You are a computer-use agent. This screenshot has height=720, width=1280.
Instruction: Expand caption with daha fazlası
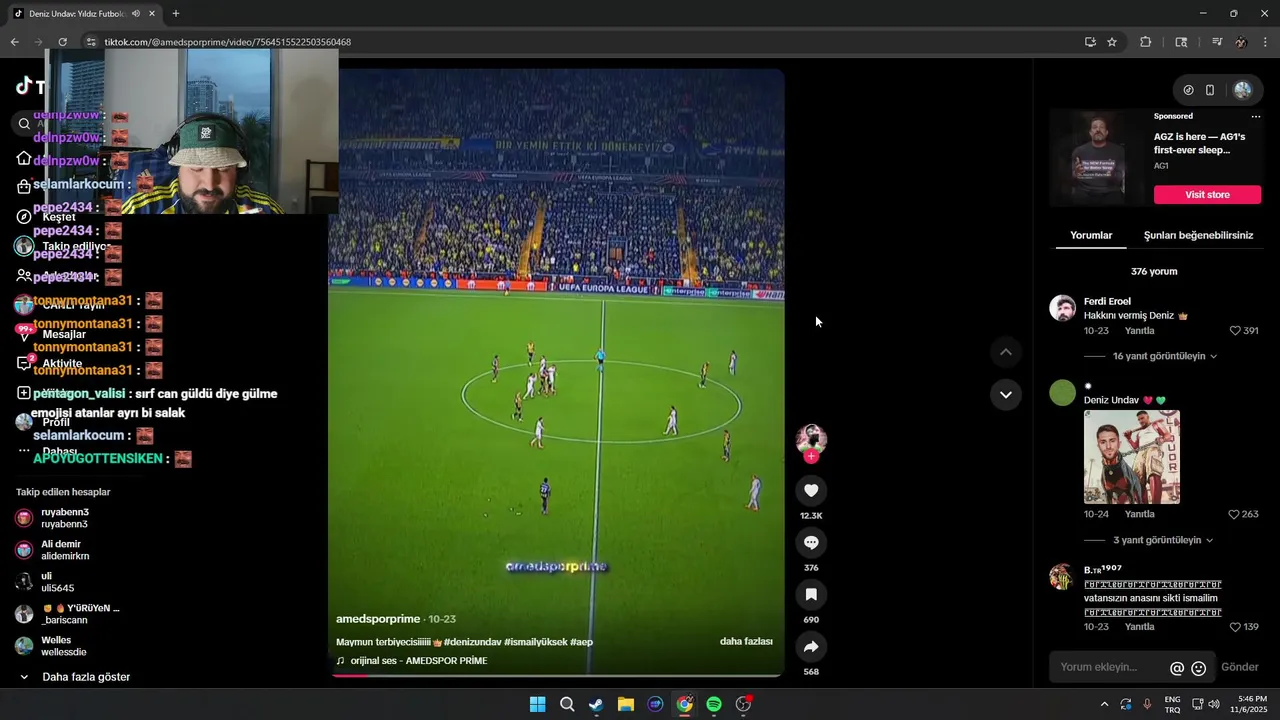[746, 642]
